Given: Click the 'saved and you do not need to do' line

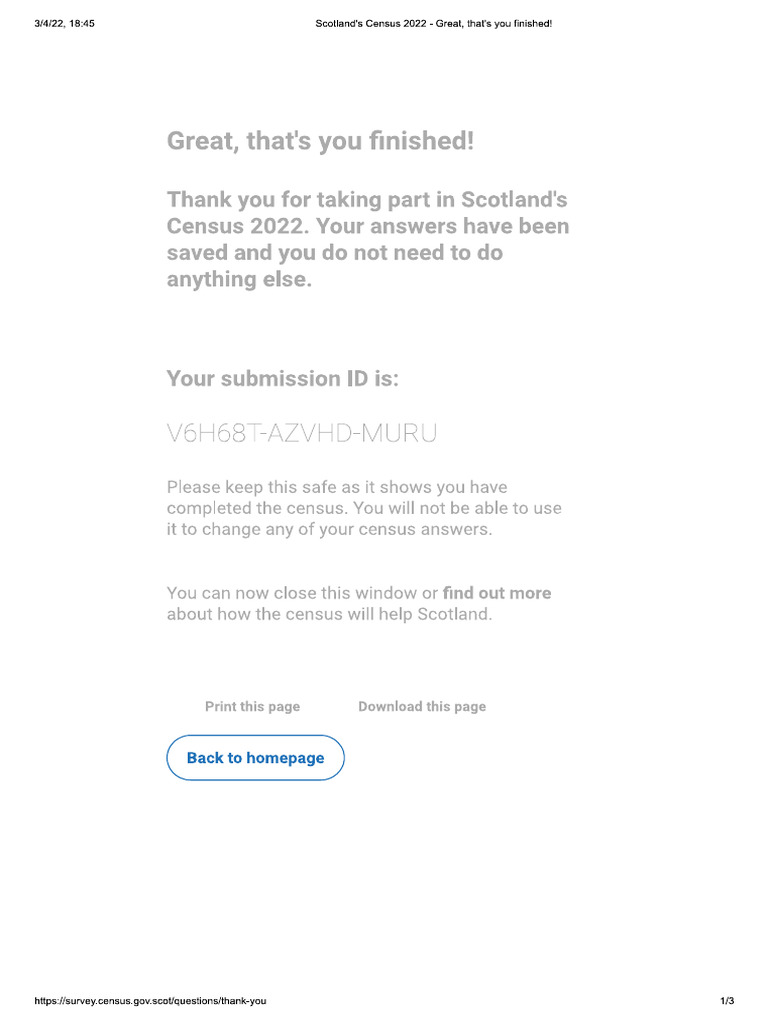Looking at the screenshot, I should click(x=334, y=253).
